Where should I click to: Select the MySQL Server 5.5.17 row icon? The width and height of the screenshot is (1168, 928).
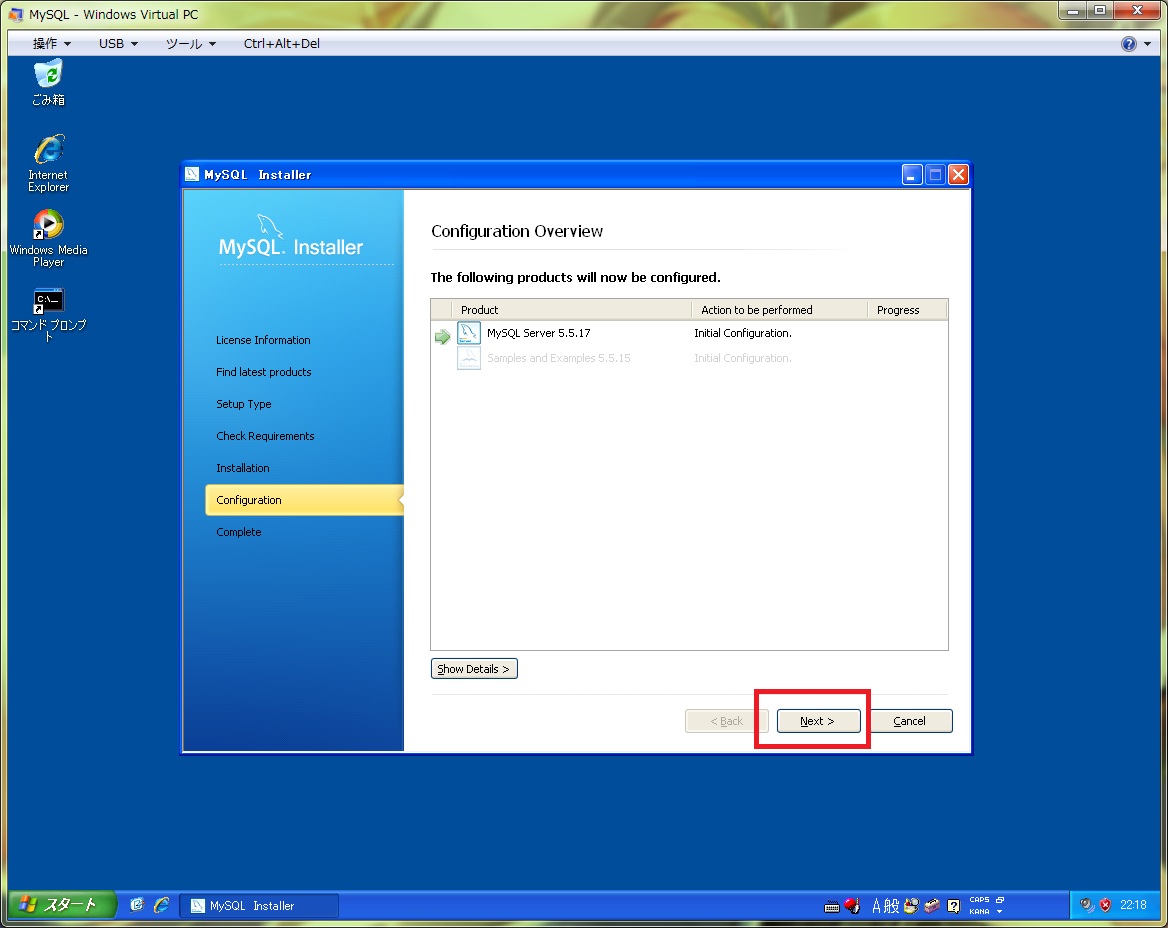(469, 333)
